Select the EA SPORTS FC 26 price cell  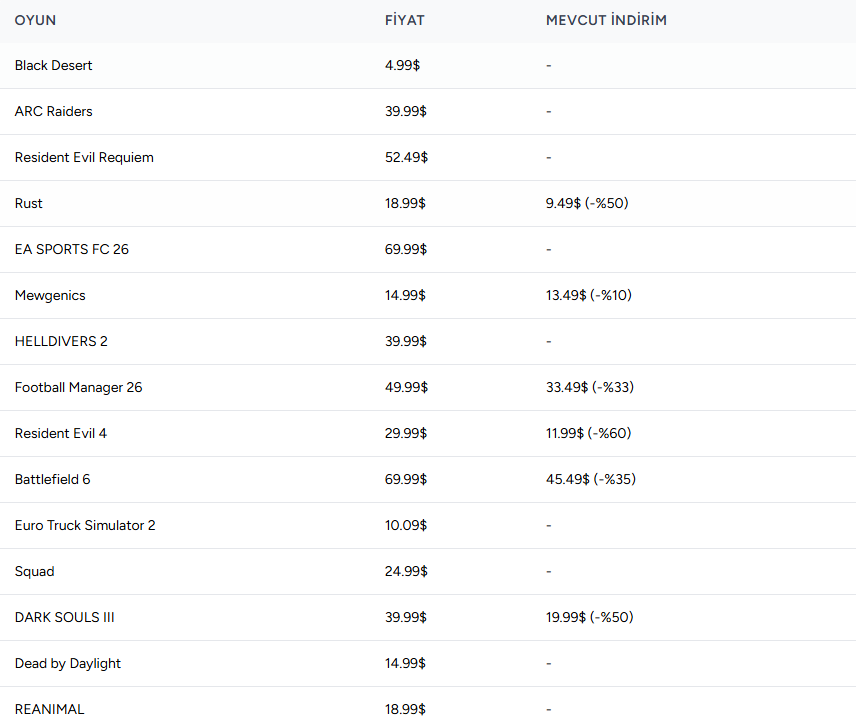point(406,249)
